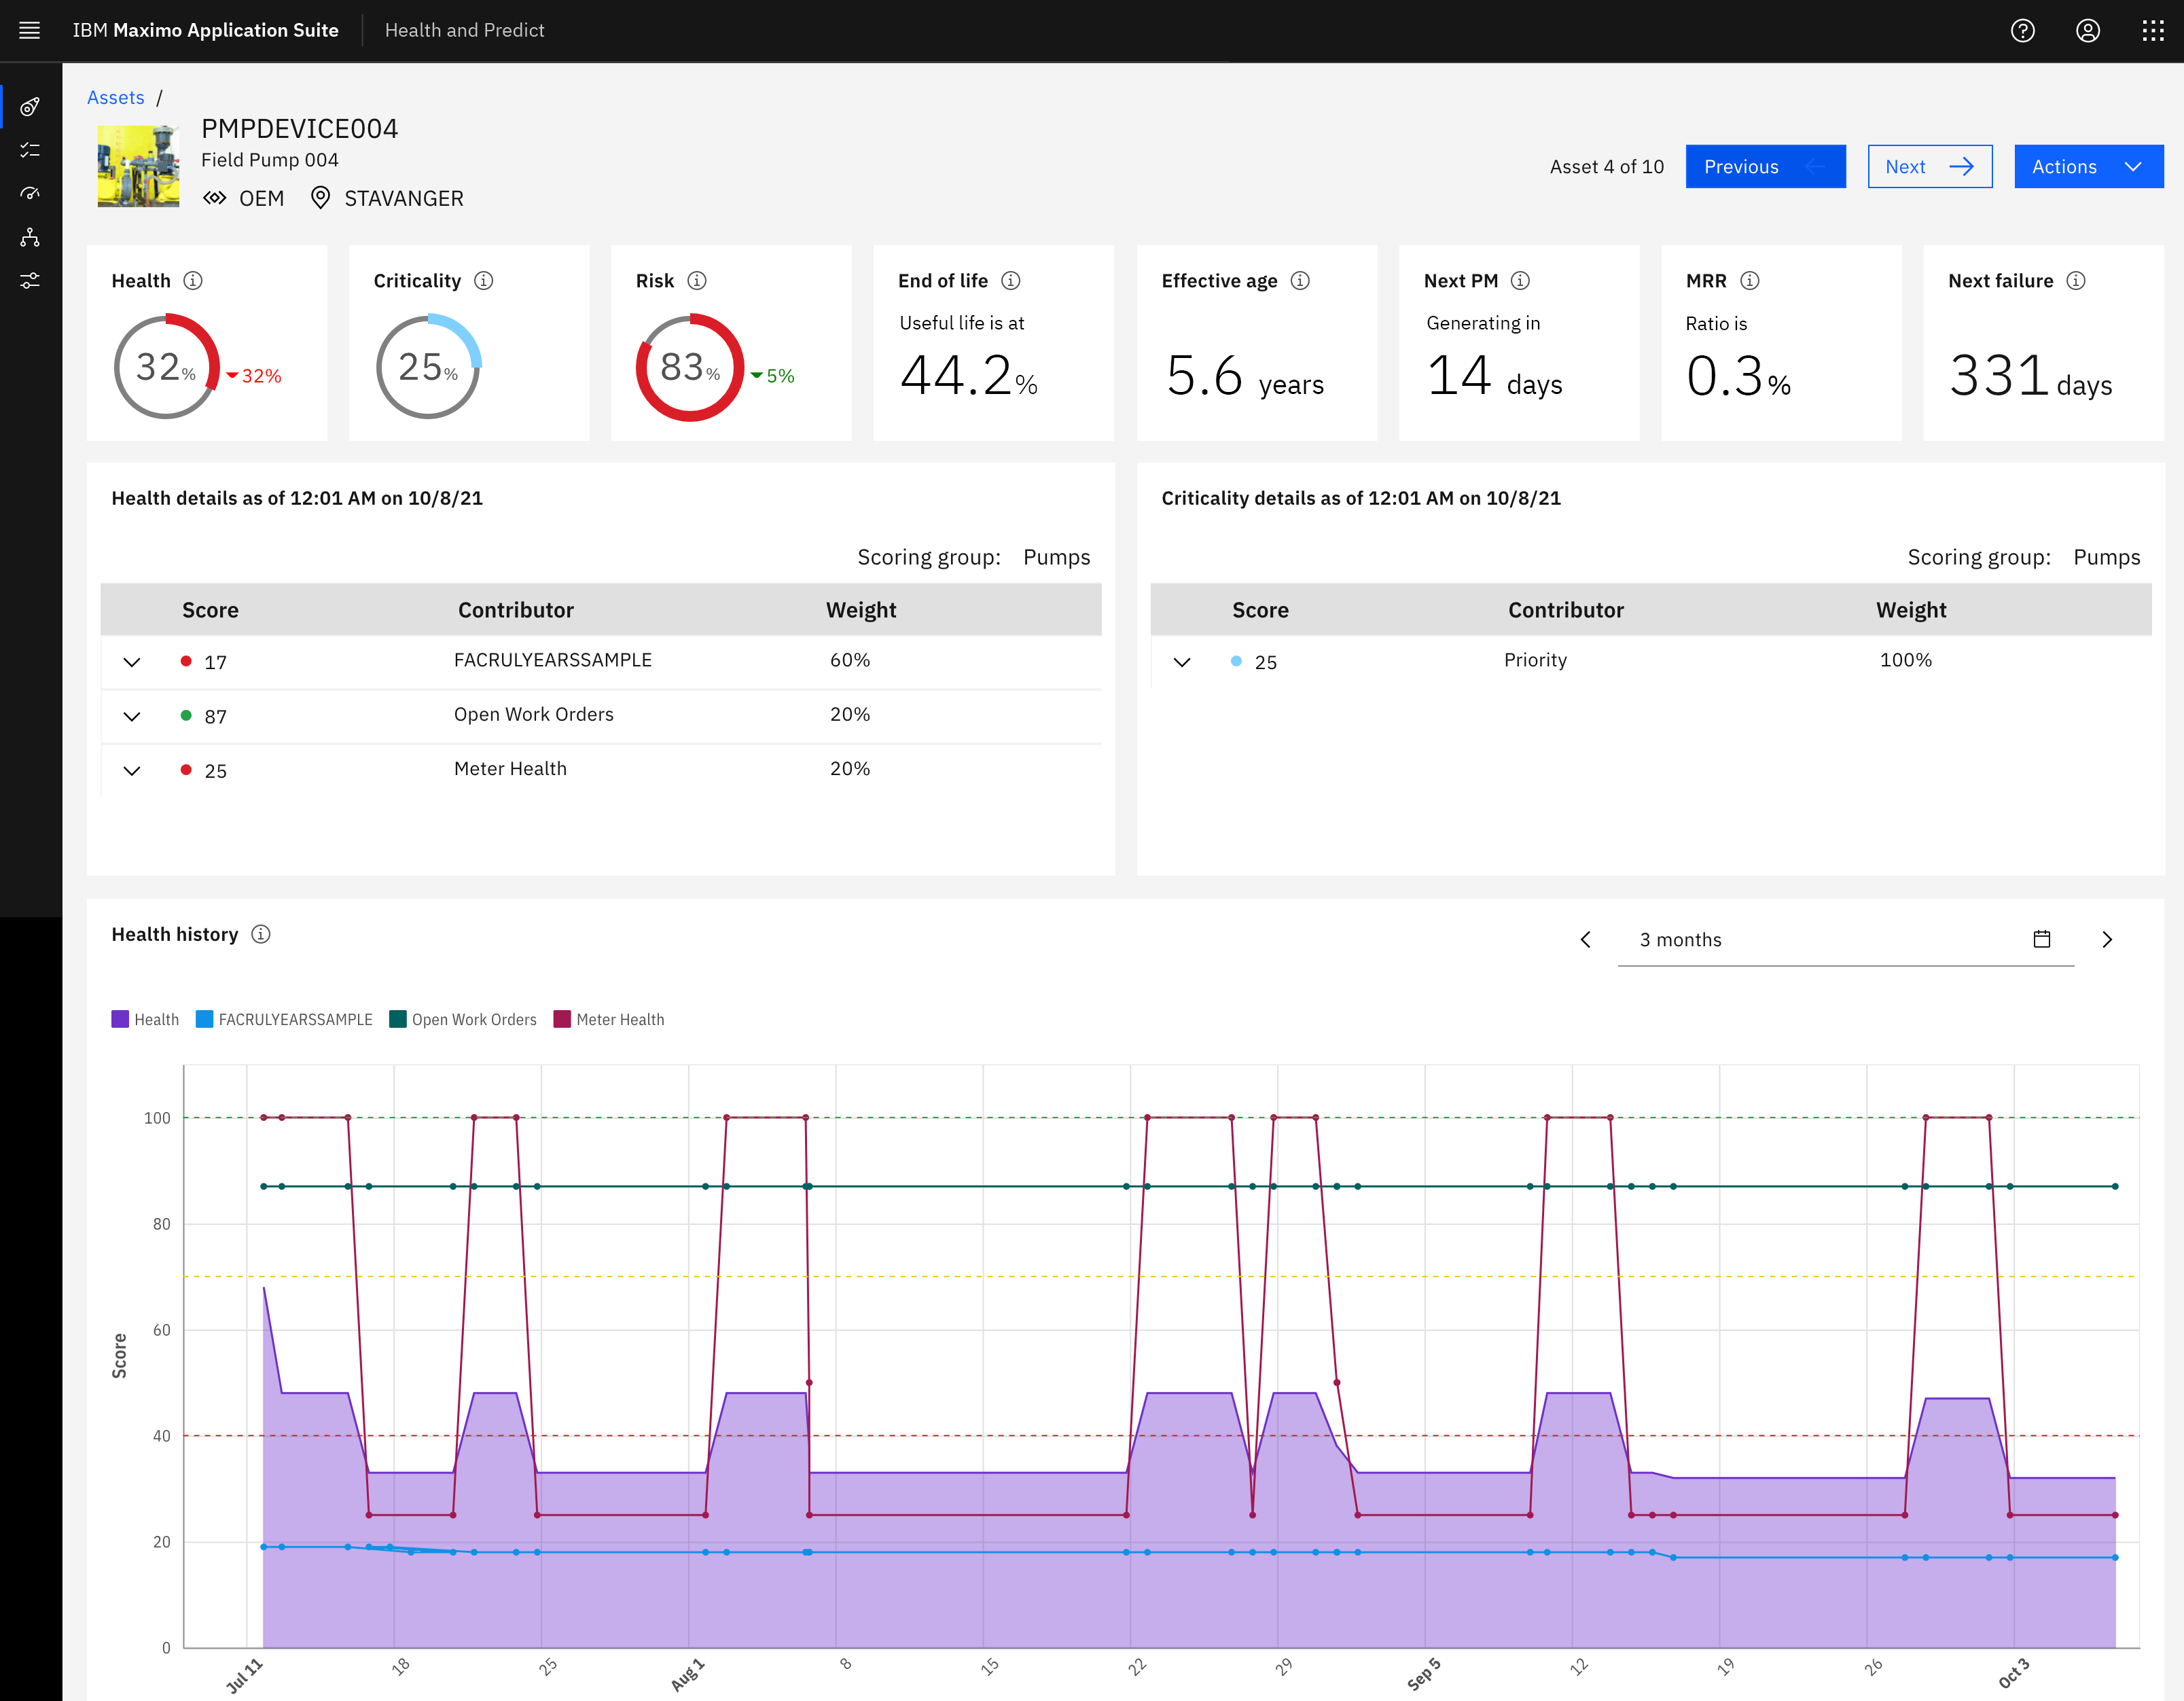
Task: Expand the FACRULYEARSSAMPLE contributor row
Action: [x=132, y=662]
